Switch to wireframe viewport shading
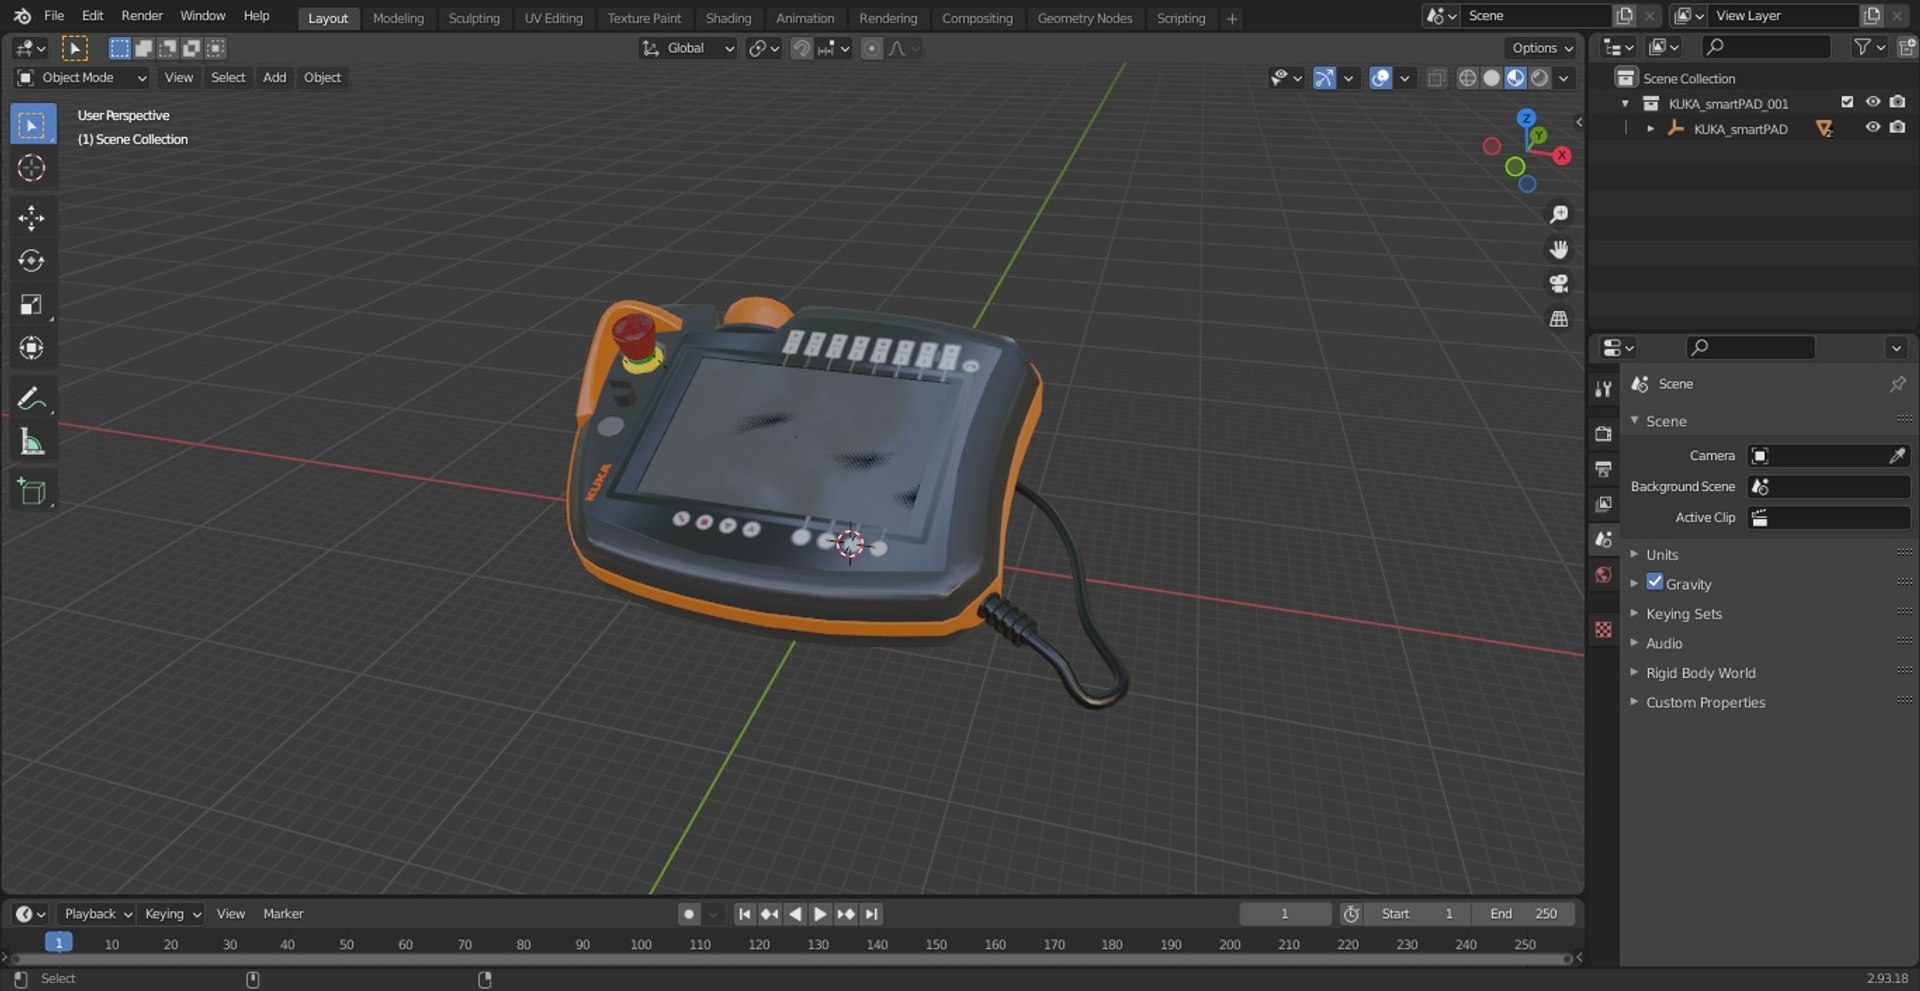The width and height of the screenshot is (1920, 991). pos(1467,78)
